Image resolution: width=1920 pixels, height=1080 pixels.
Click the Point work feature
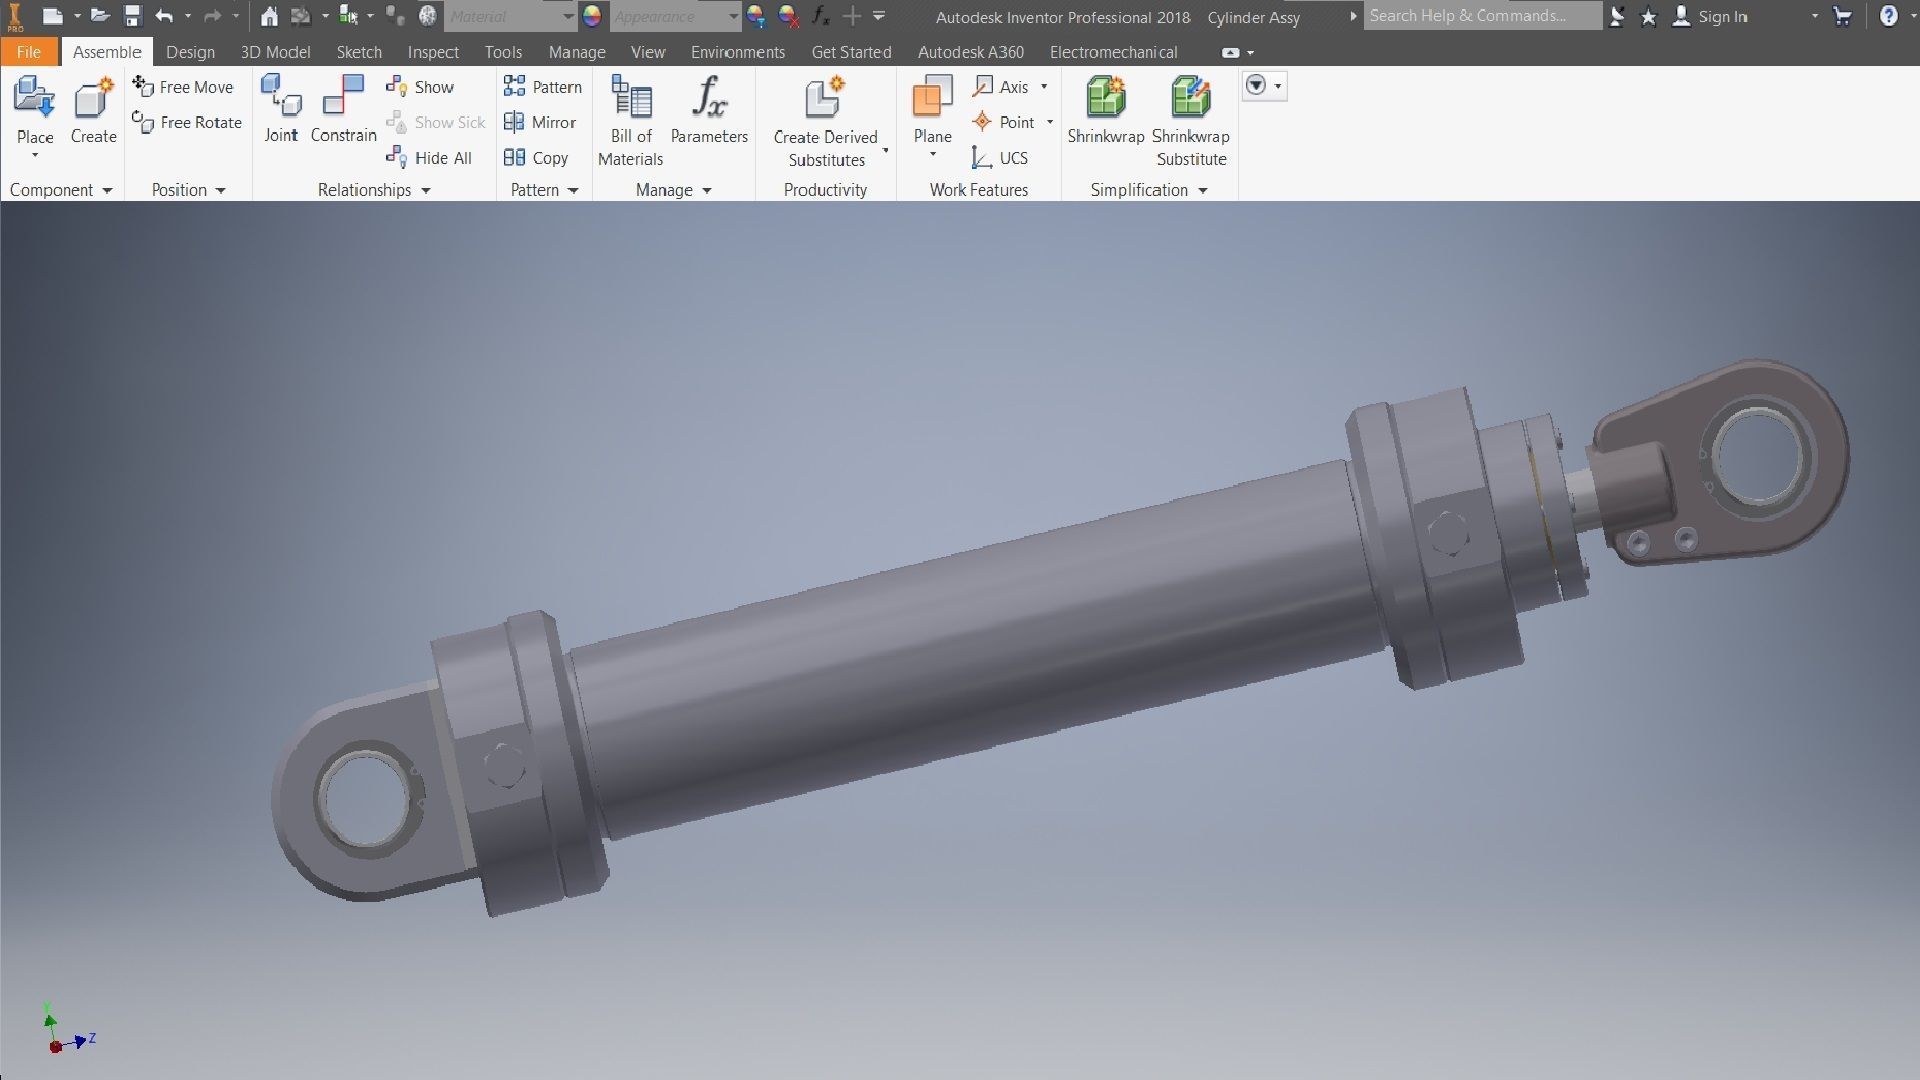point(1004,122)
